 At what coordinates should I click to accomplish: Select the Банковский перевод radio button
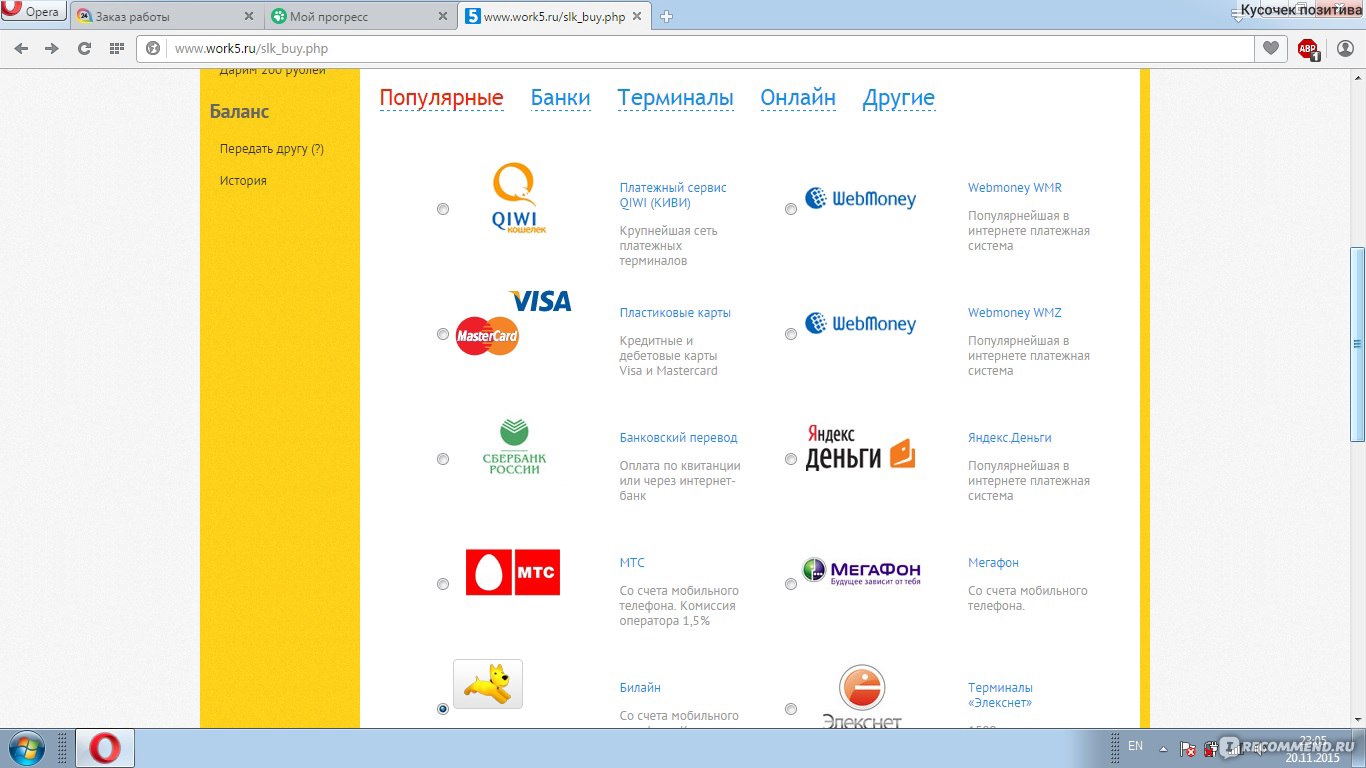(443, 459)
